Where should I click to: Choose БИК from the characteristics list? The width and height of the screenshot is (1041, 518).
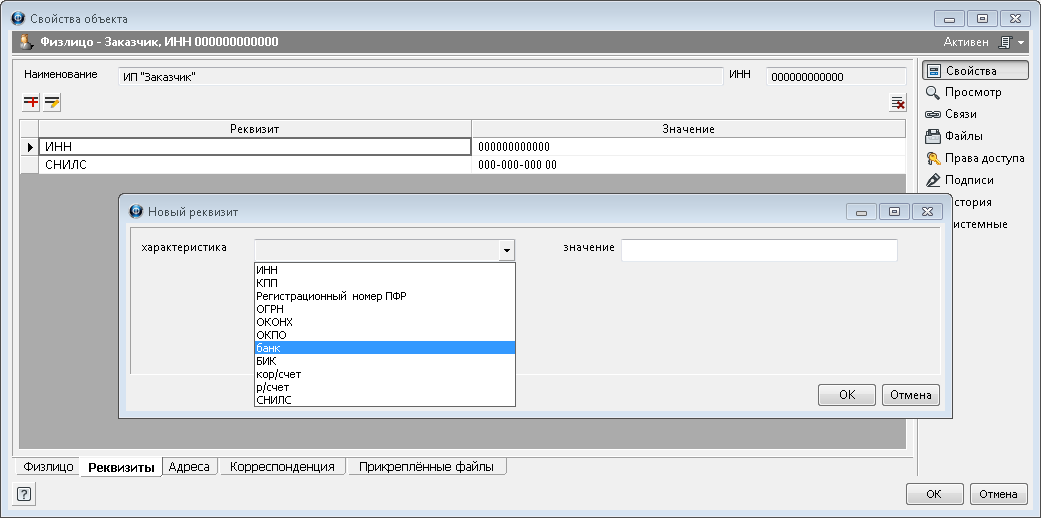tap(385, 361)
